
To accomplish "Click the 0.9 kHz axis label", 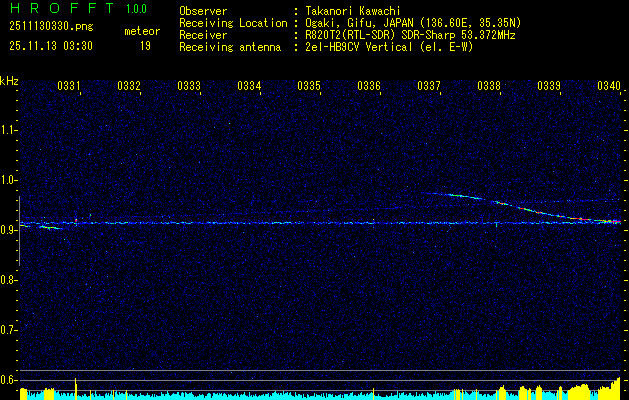I will (8, 230).
